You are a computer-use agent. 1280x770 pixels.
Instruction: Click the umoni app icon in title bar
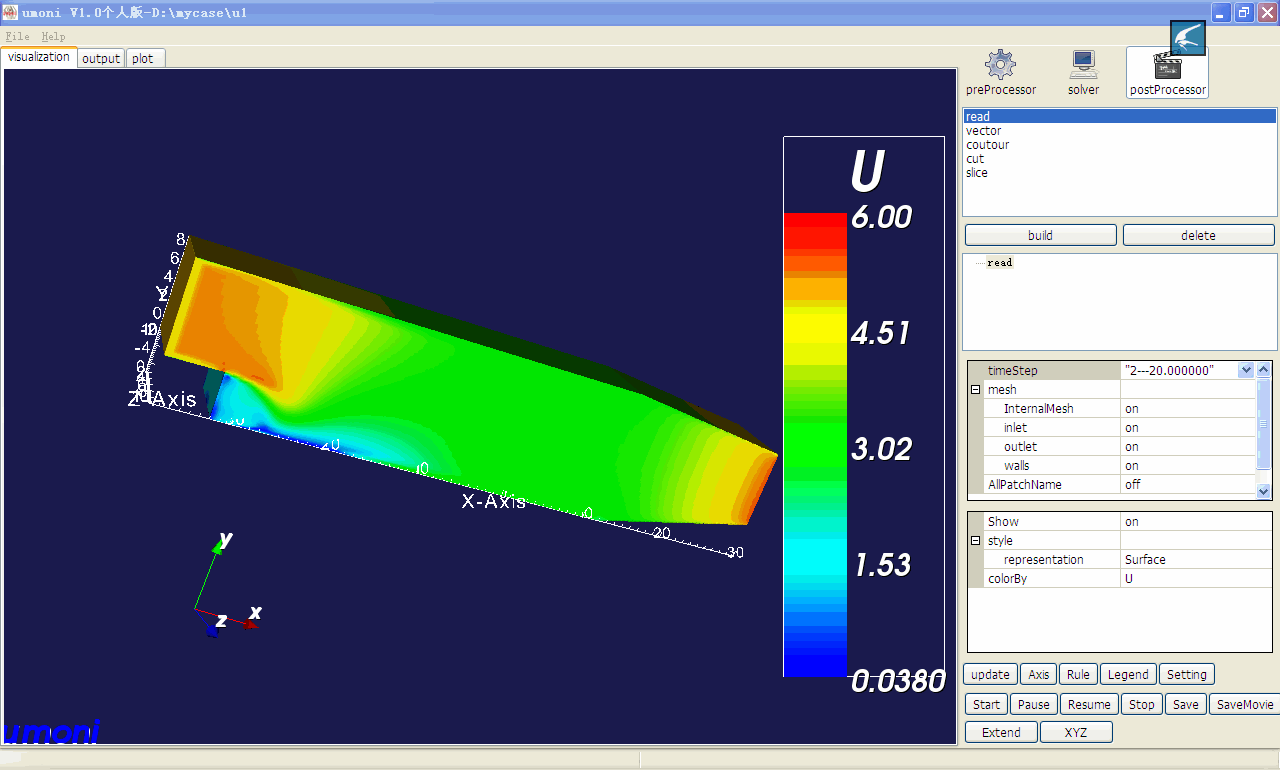click(x=10, y=13)
